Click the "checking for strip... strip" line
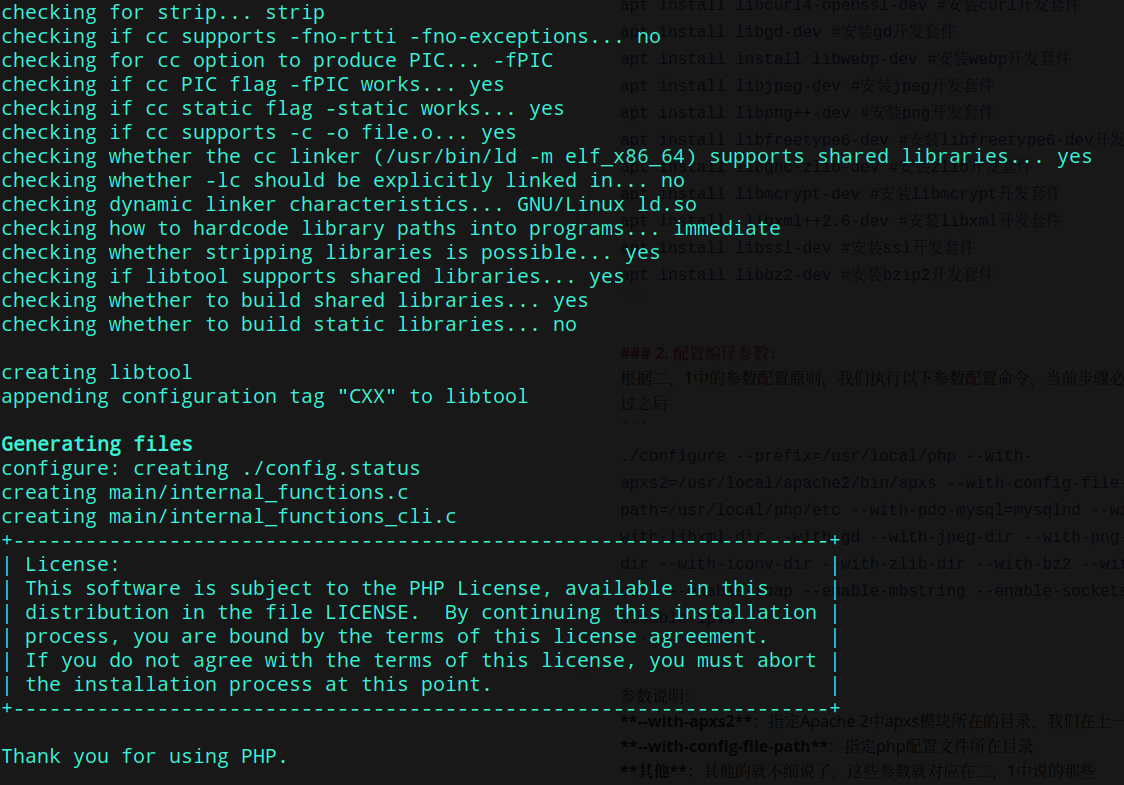1124x785 pixels. point(162,12)
